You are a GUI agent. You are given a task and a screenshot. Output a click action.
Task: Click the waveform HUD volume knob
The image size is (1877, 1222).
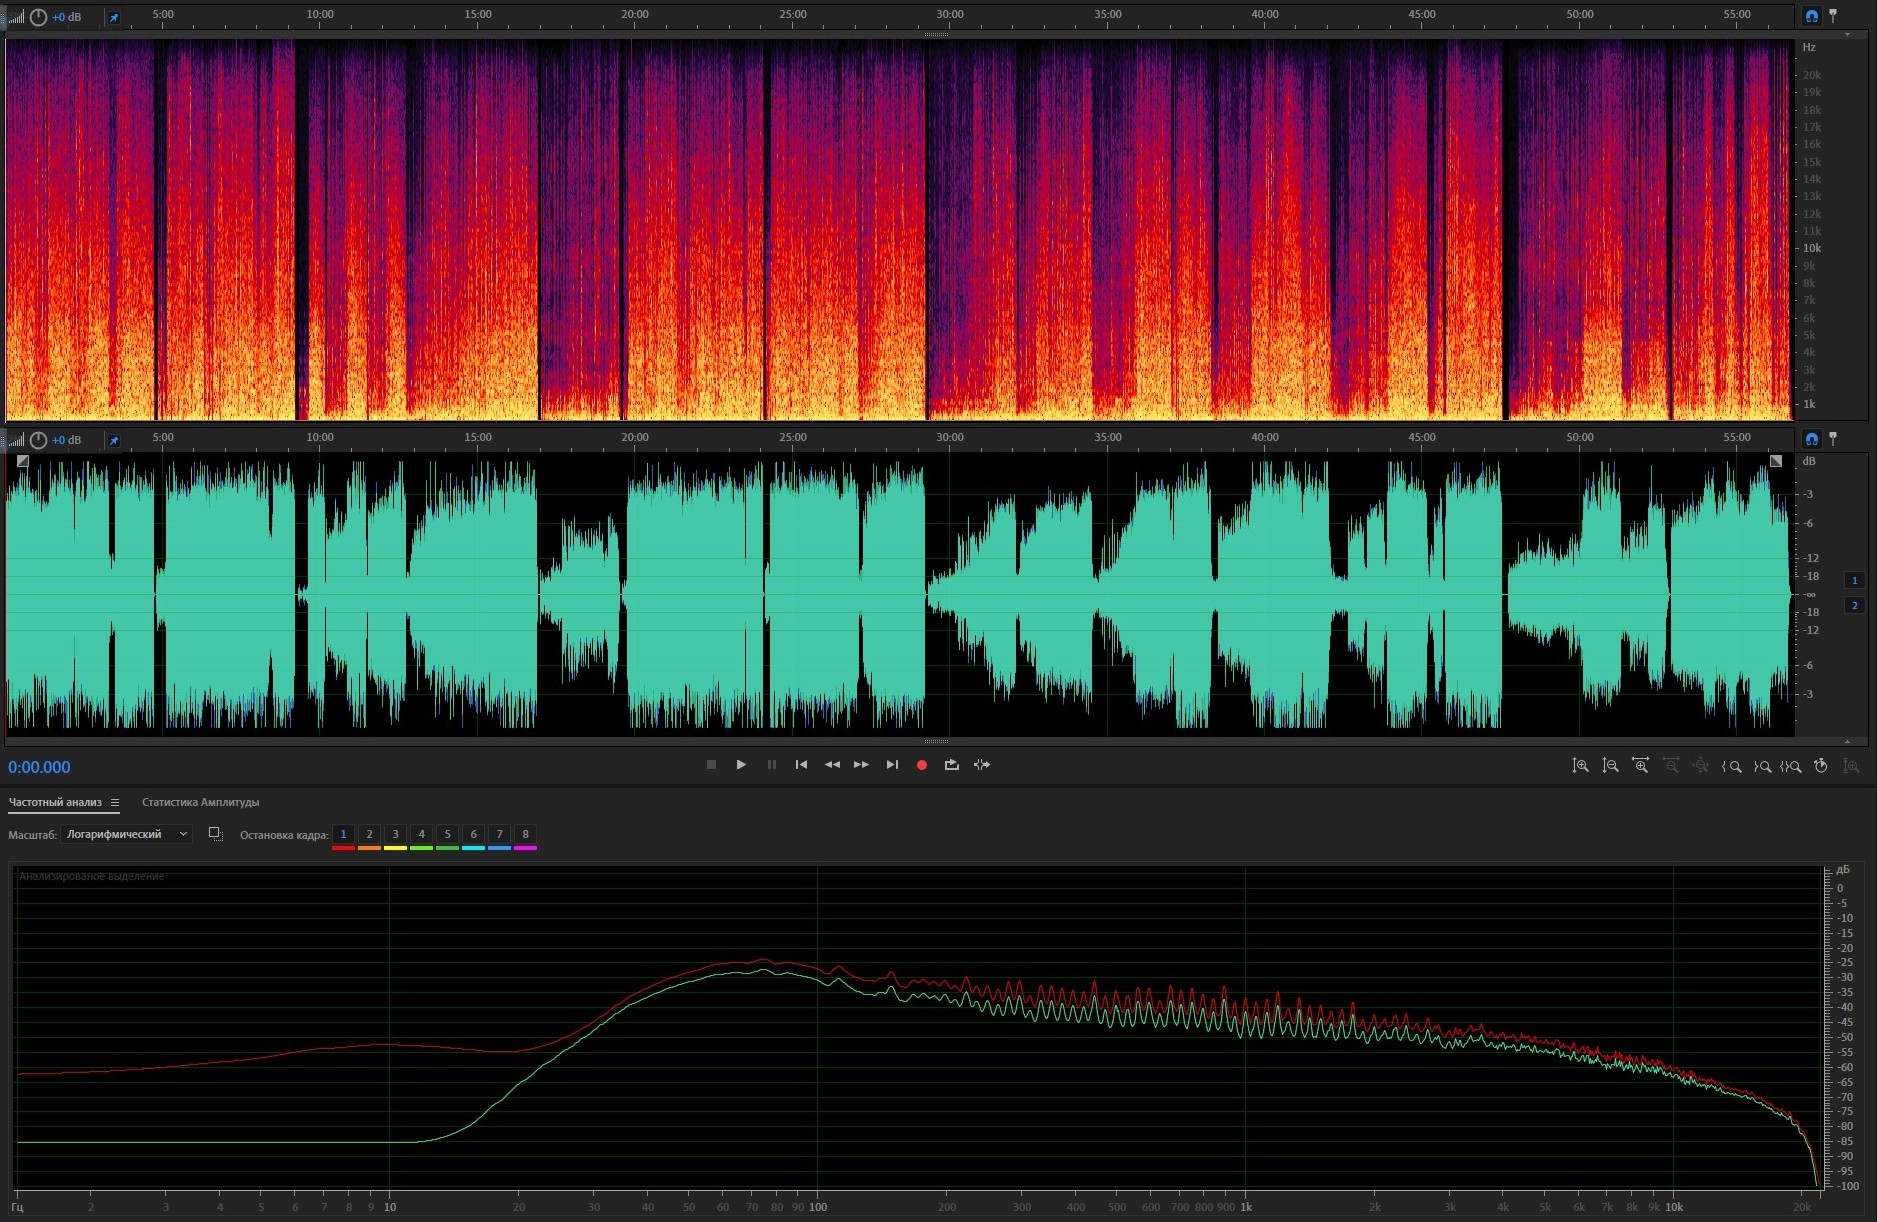click(38, 440)
